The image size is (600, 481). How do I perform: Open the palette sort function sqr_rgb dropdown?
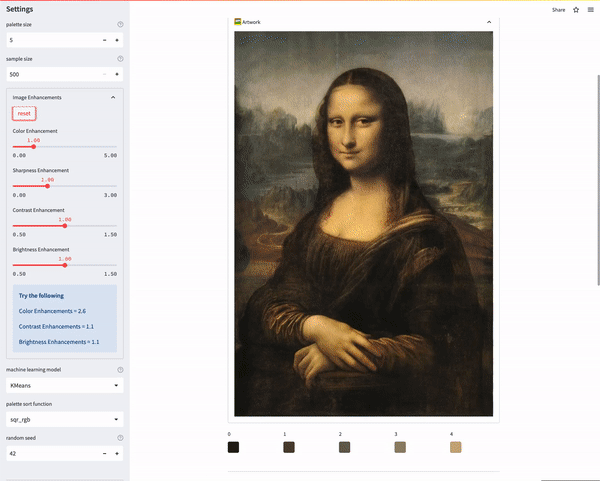(x=65, y=419)
